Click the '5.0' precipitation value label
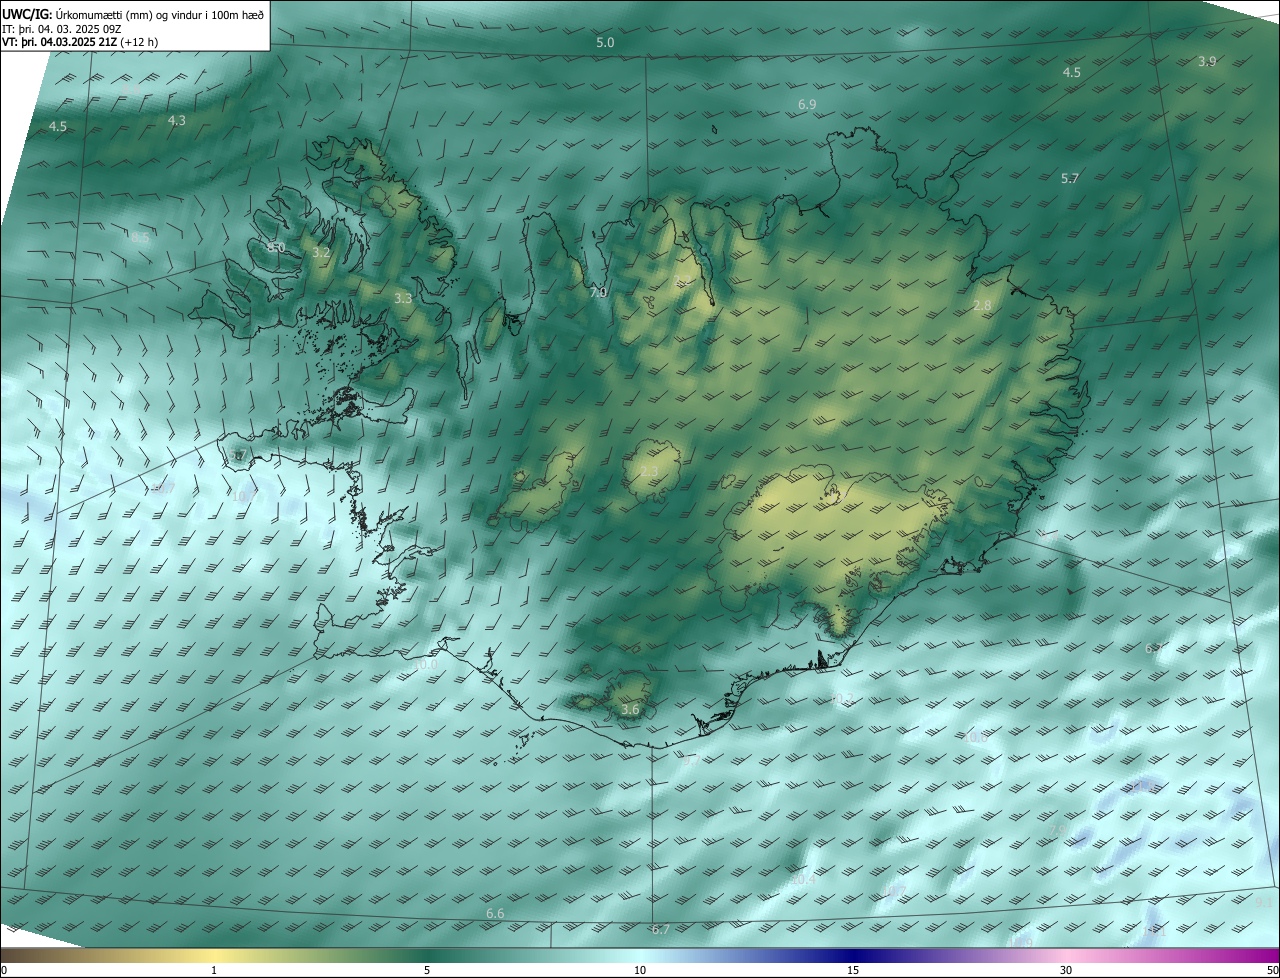The width and height of the screenshot is (1280, 978). tap(605, 42)
